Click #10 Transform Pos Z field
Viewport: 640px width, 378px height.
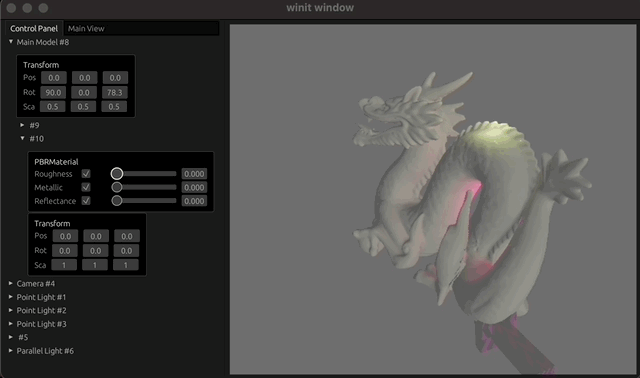(127, 236)
